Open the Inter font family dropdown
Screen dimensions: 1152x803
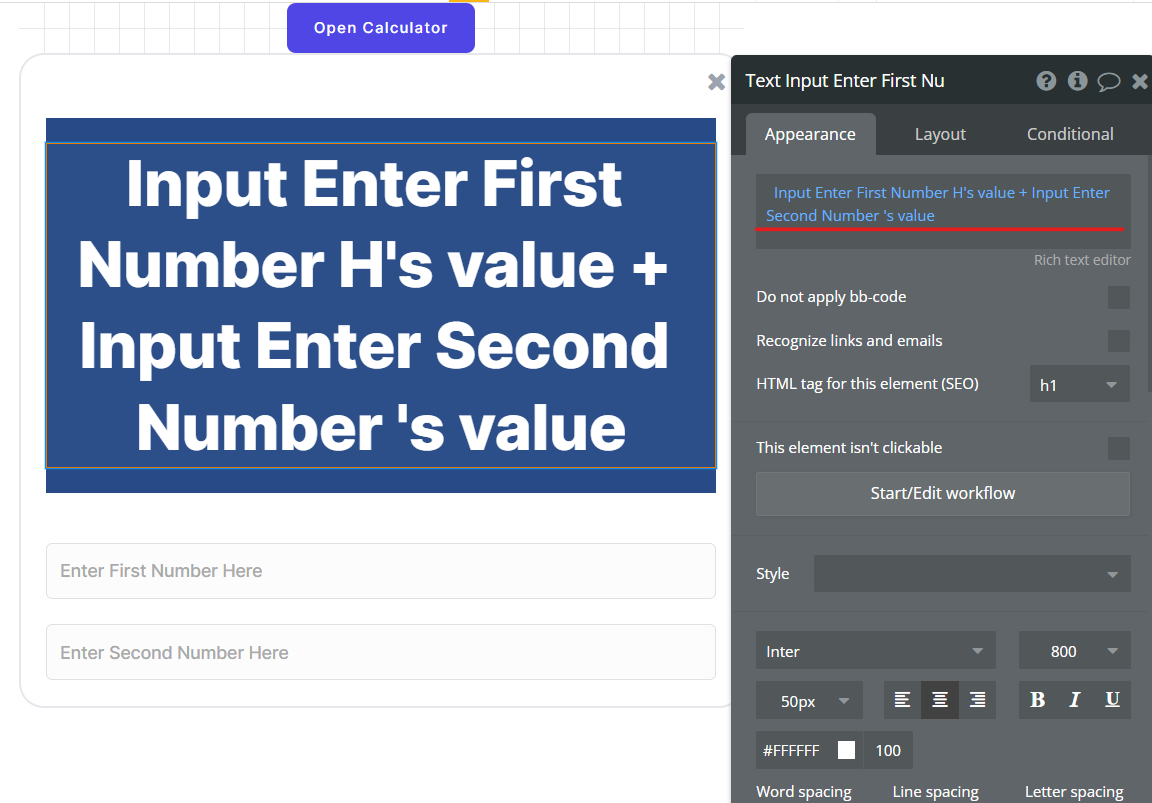875,651
